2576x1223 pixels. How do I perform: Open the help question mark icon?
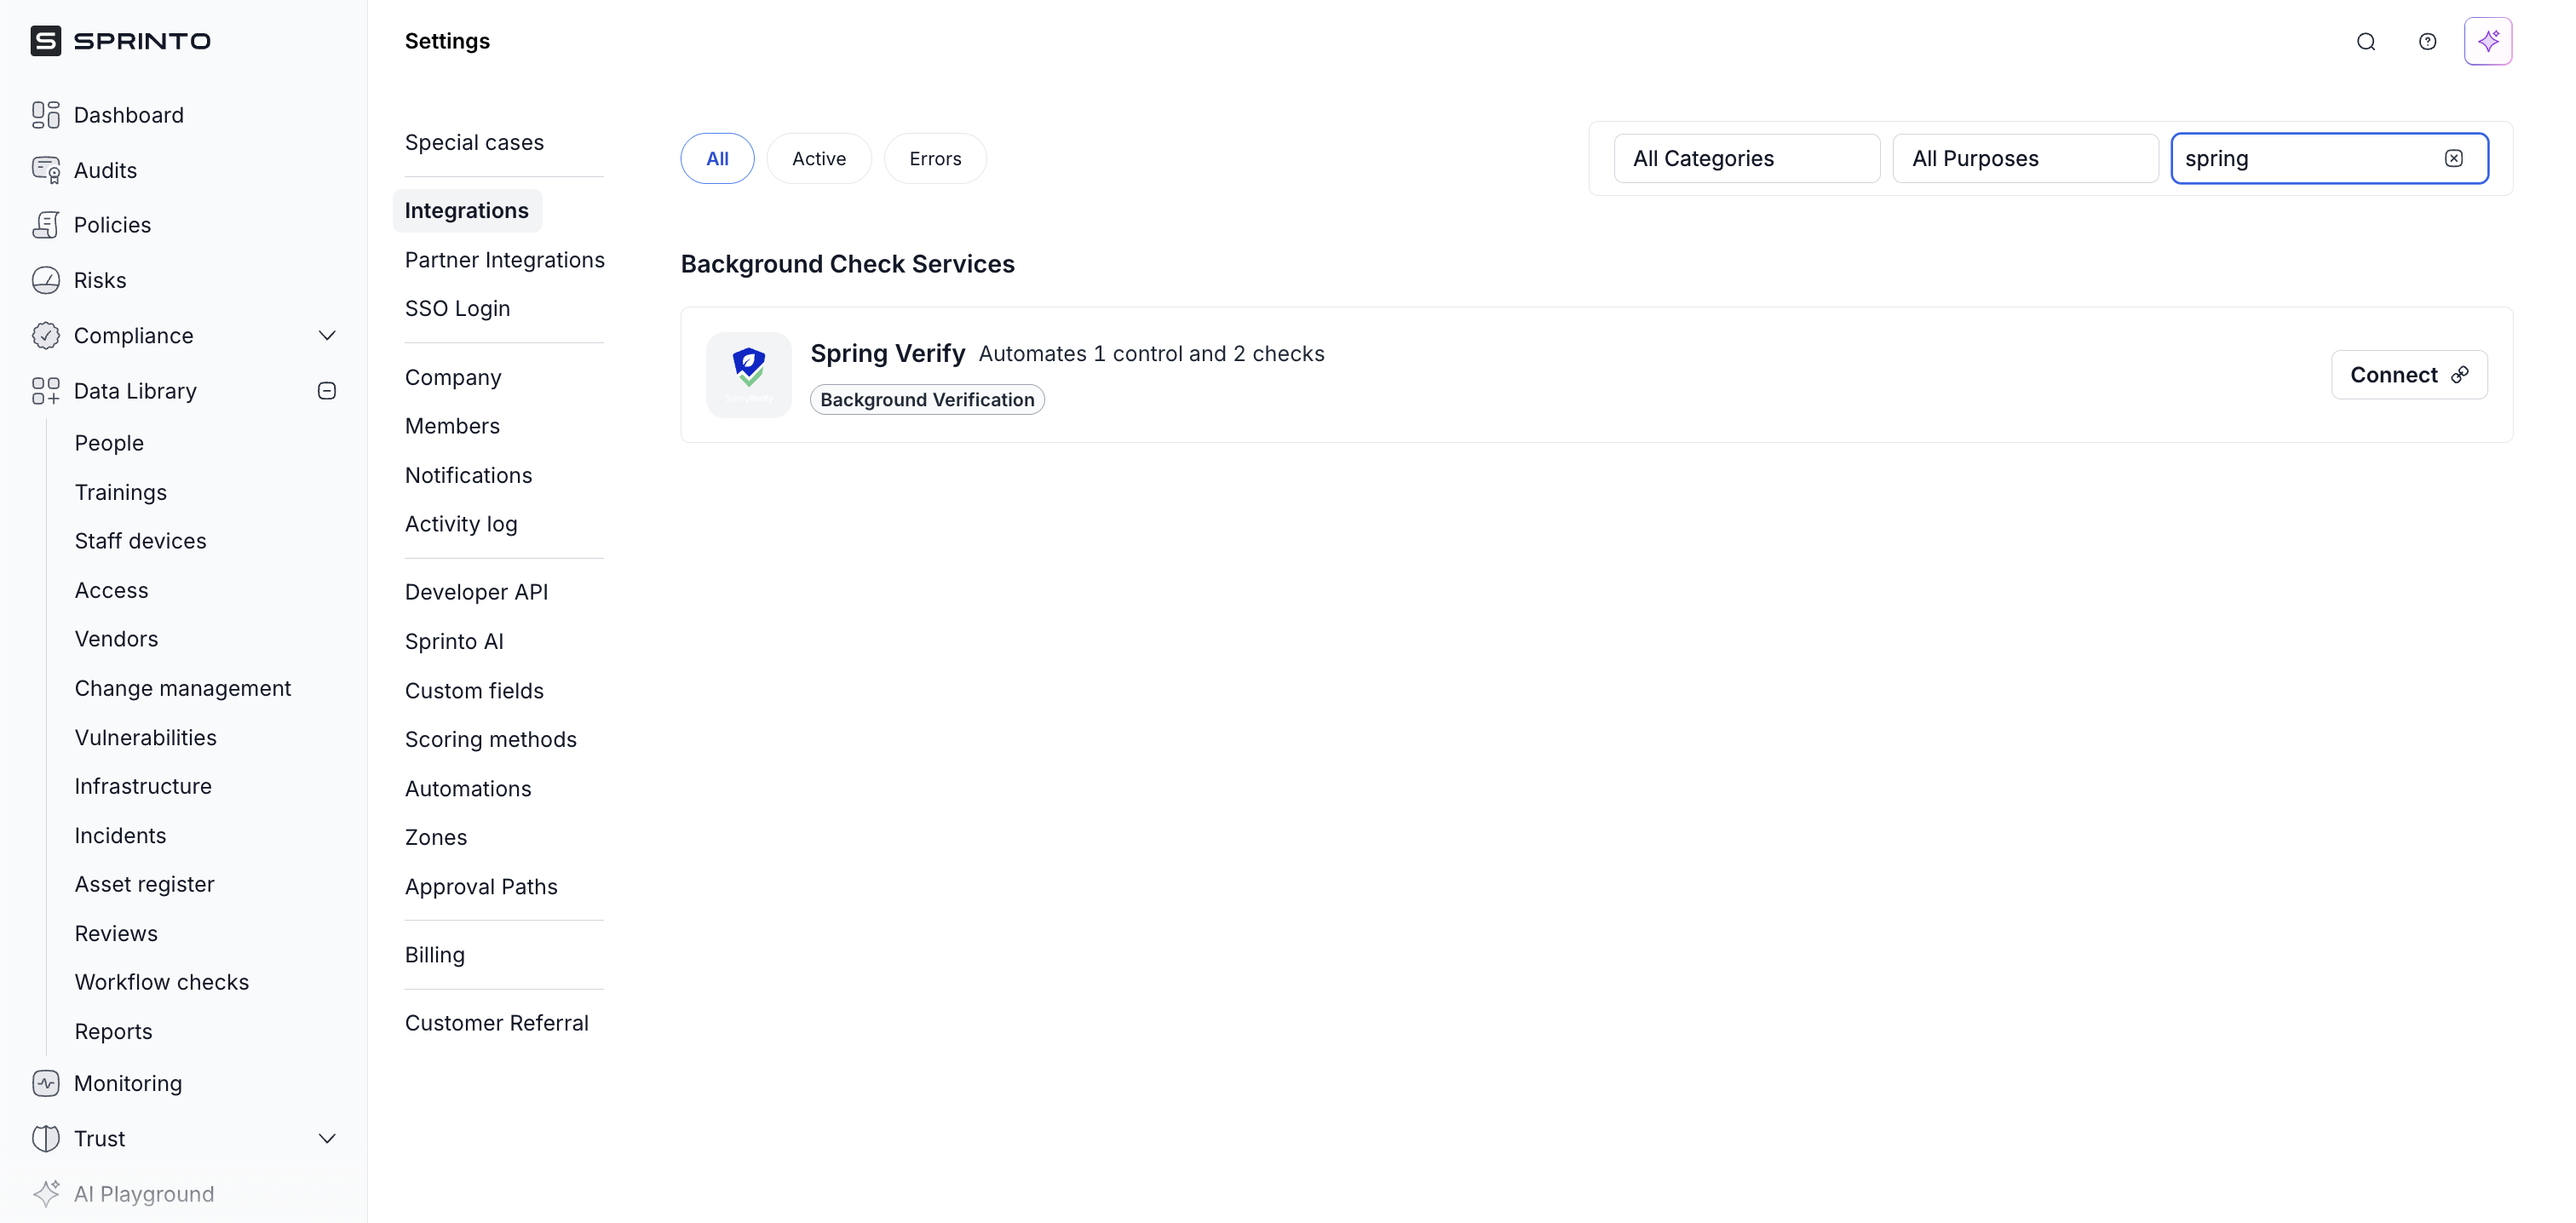pos(2427,41)
